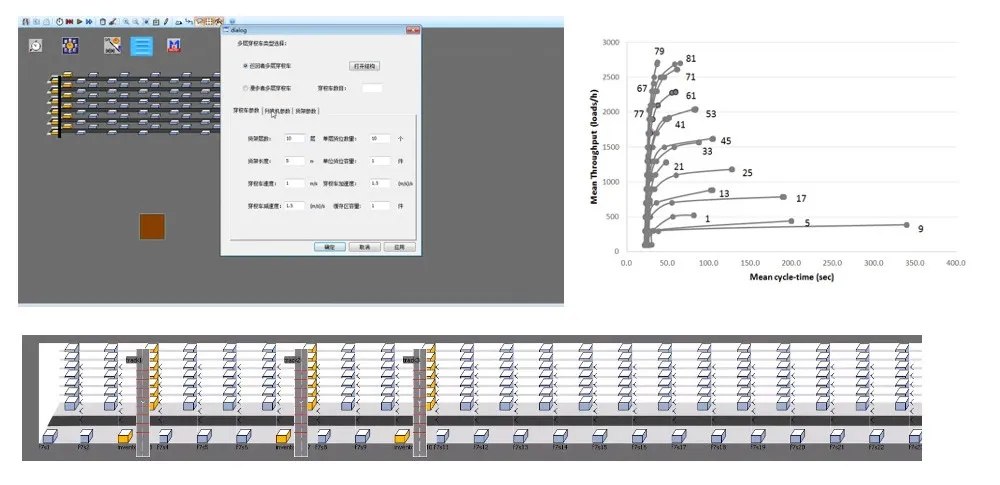Click the blue fast-forward icon
This screenshot has height=485, width=1000.
pos(90,20)
